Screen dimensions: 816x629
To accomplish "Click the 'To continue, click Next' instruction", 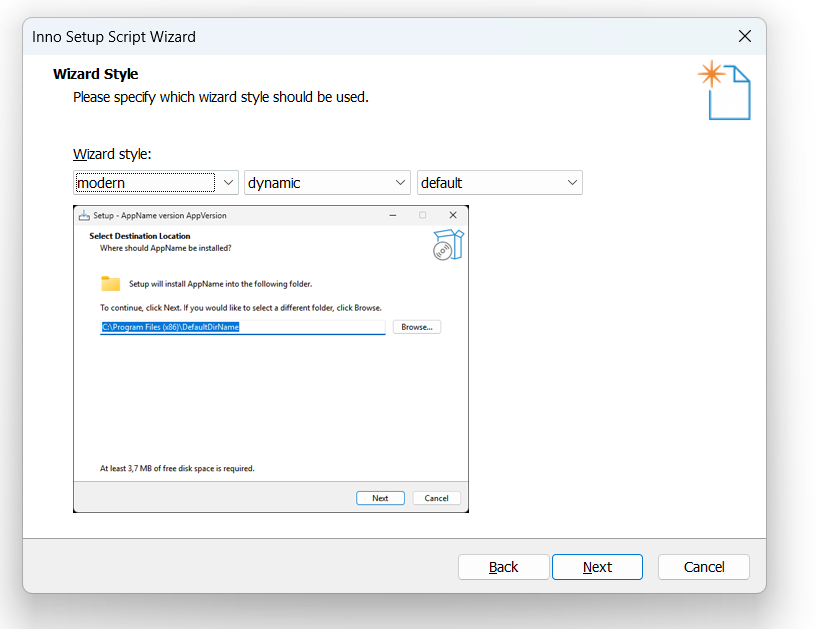I will pos(240,308).
